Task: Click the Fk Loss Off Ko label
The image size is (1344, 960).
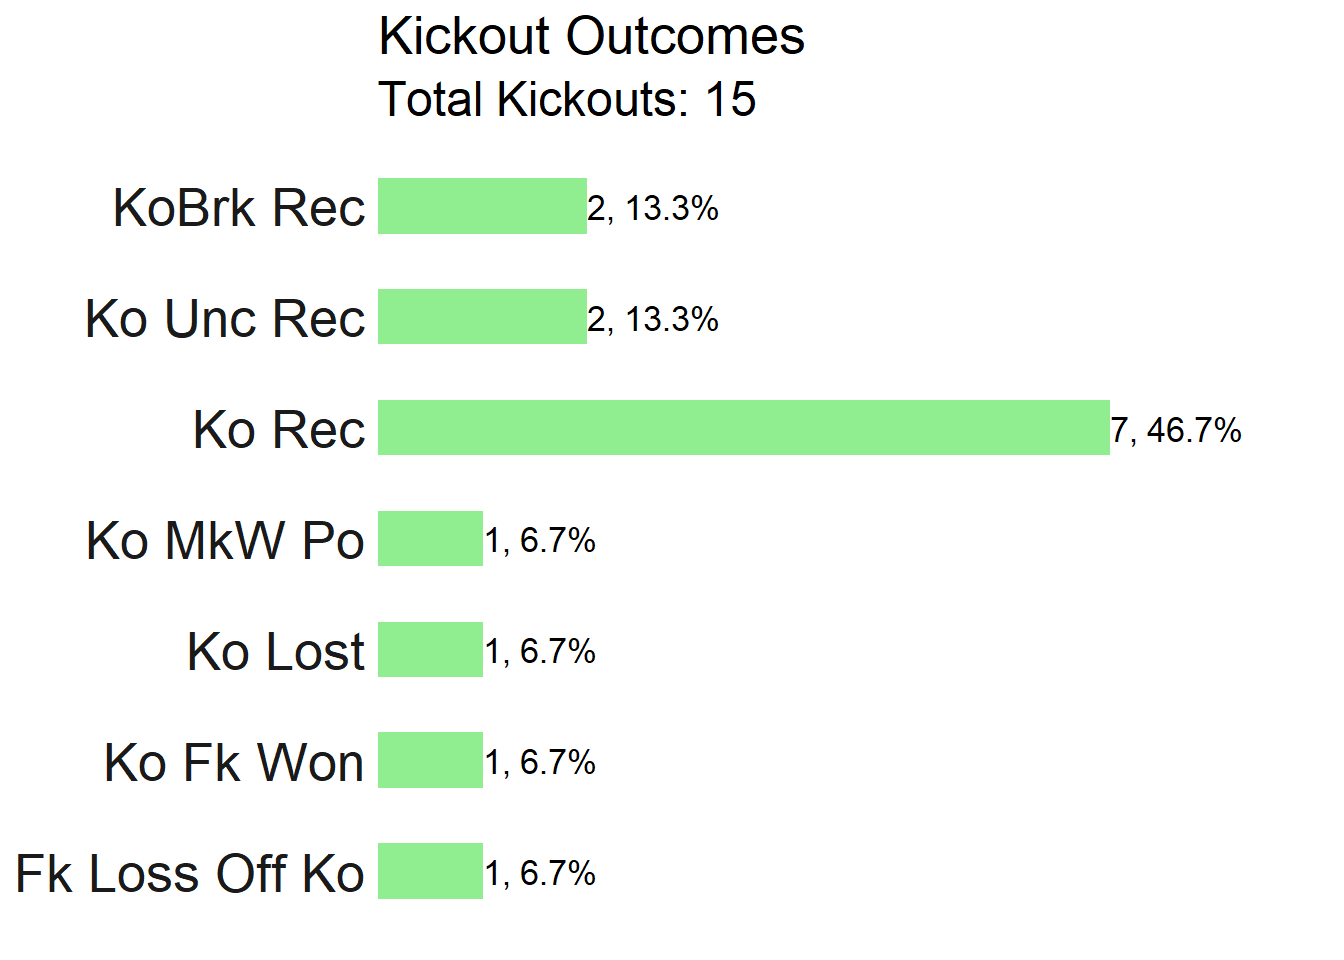Action: (x=190, y=874)
